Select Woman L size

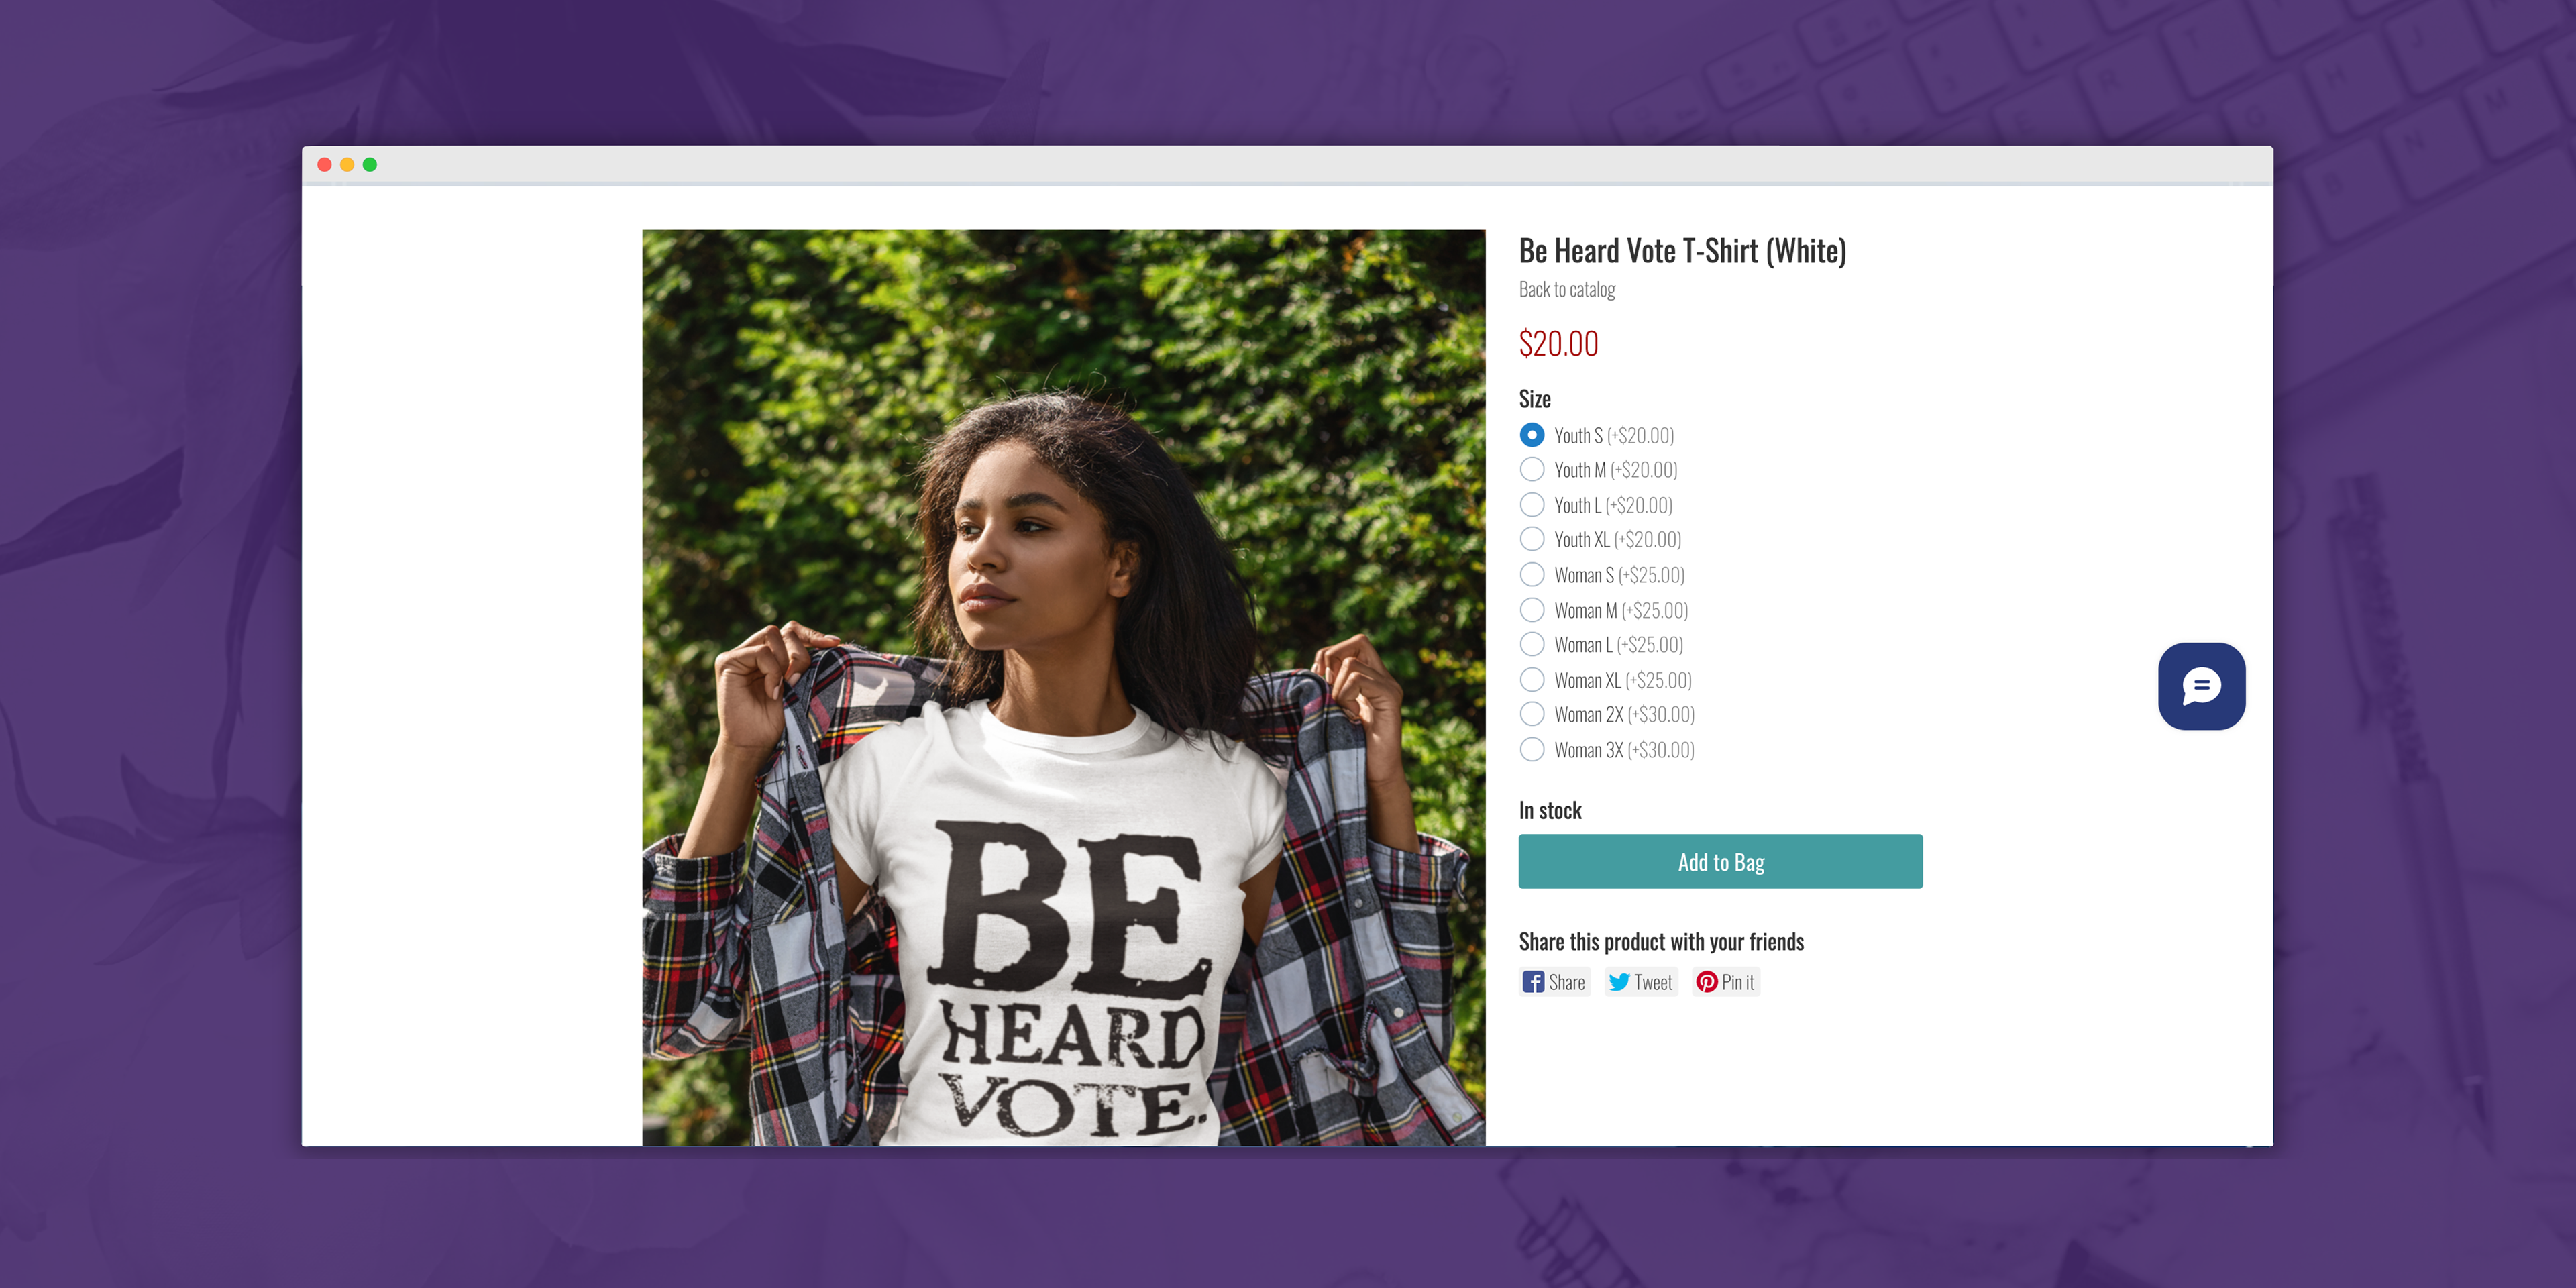(1531, 644)
